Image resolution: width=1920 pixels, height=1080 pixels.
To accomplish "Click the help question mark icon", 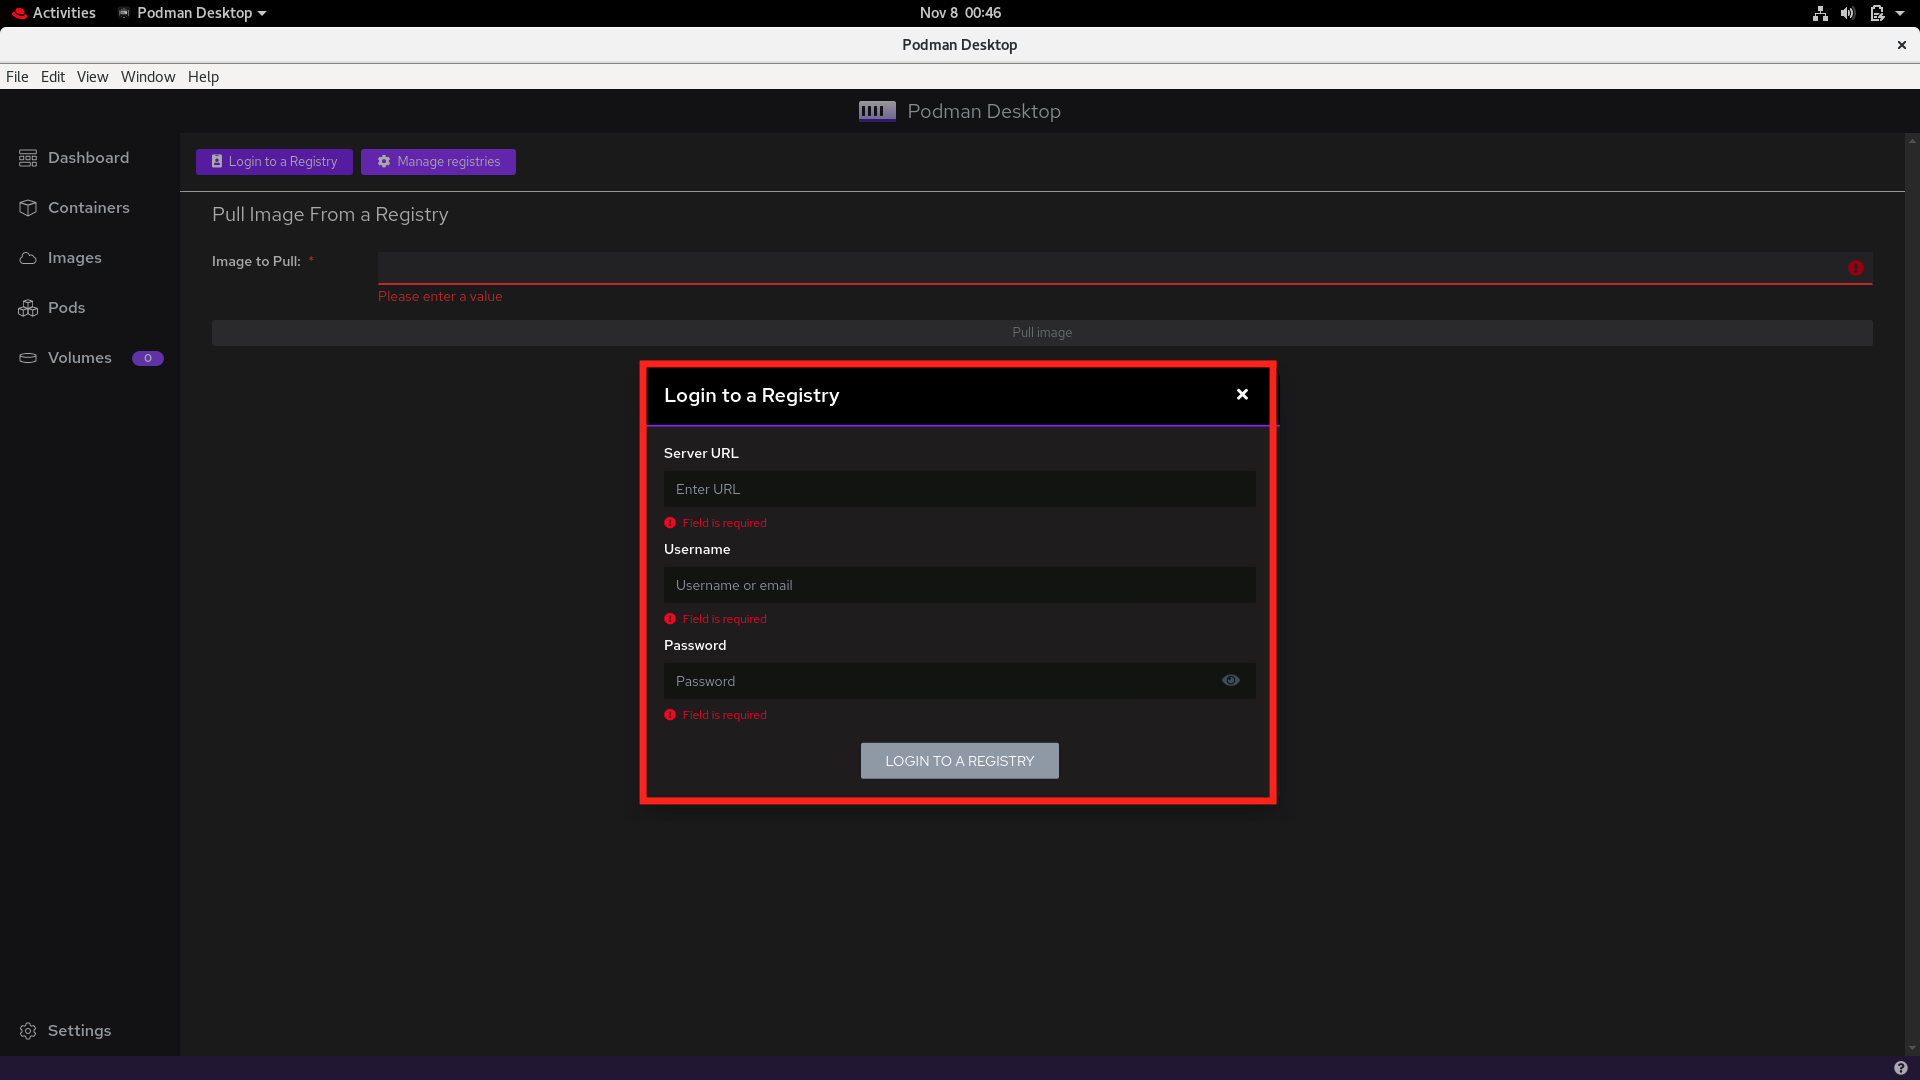I will tap(1900, 1068).
